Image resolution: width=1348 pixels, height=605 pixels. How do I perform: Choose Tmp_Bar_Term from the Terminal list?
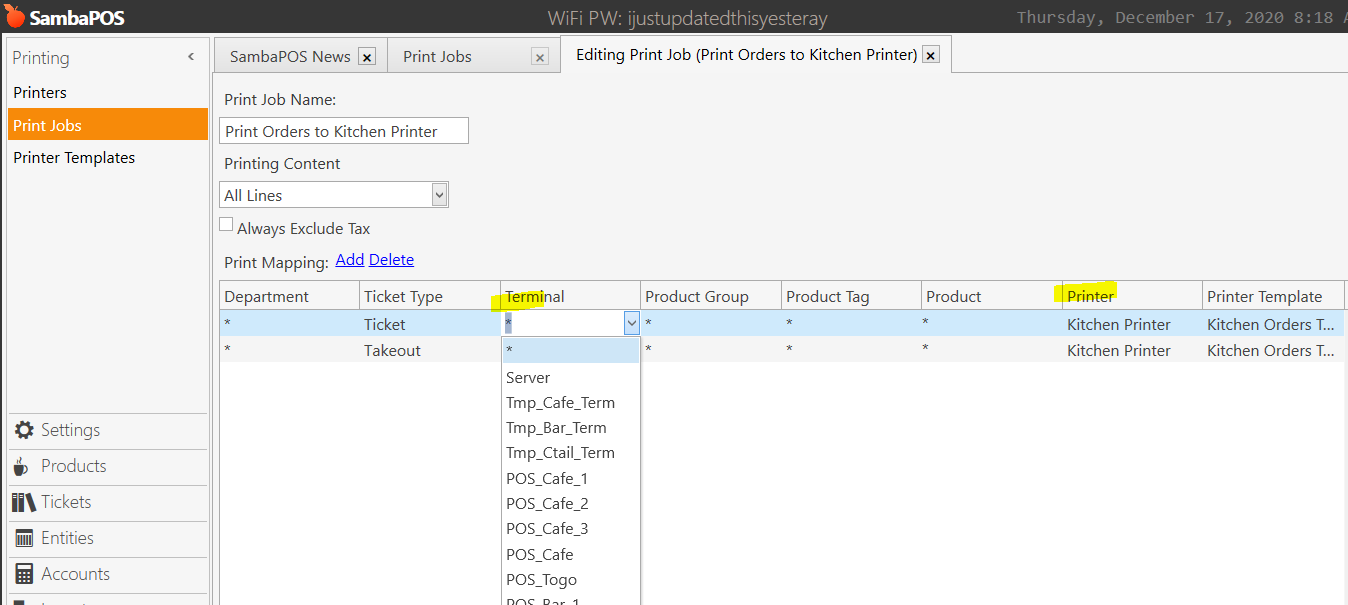pyautogui.click(x=570, y=428)
